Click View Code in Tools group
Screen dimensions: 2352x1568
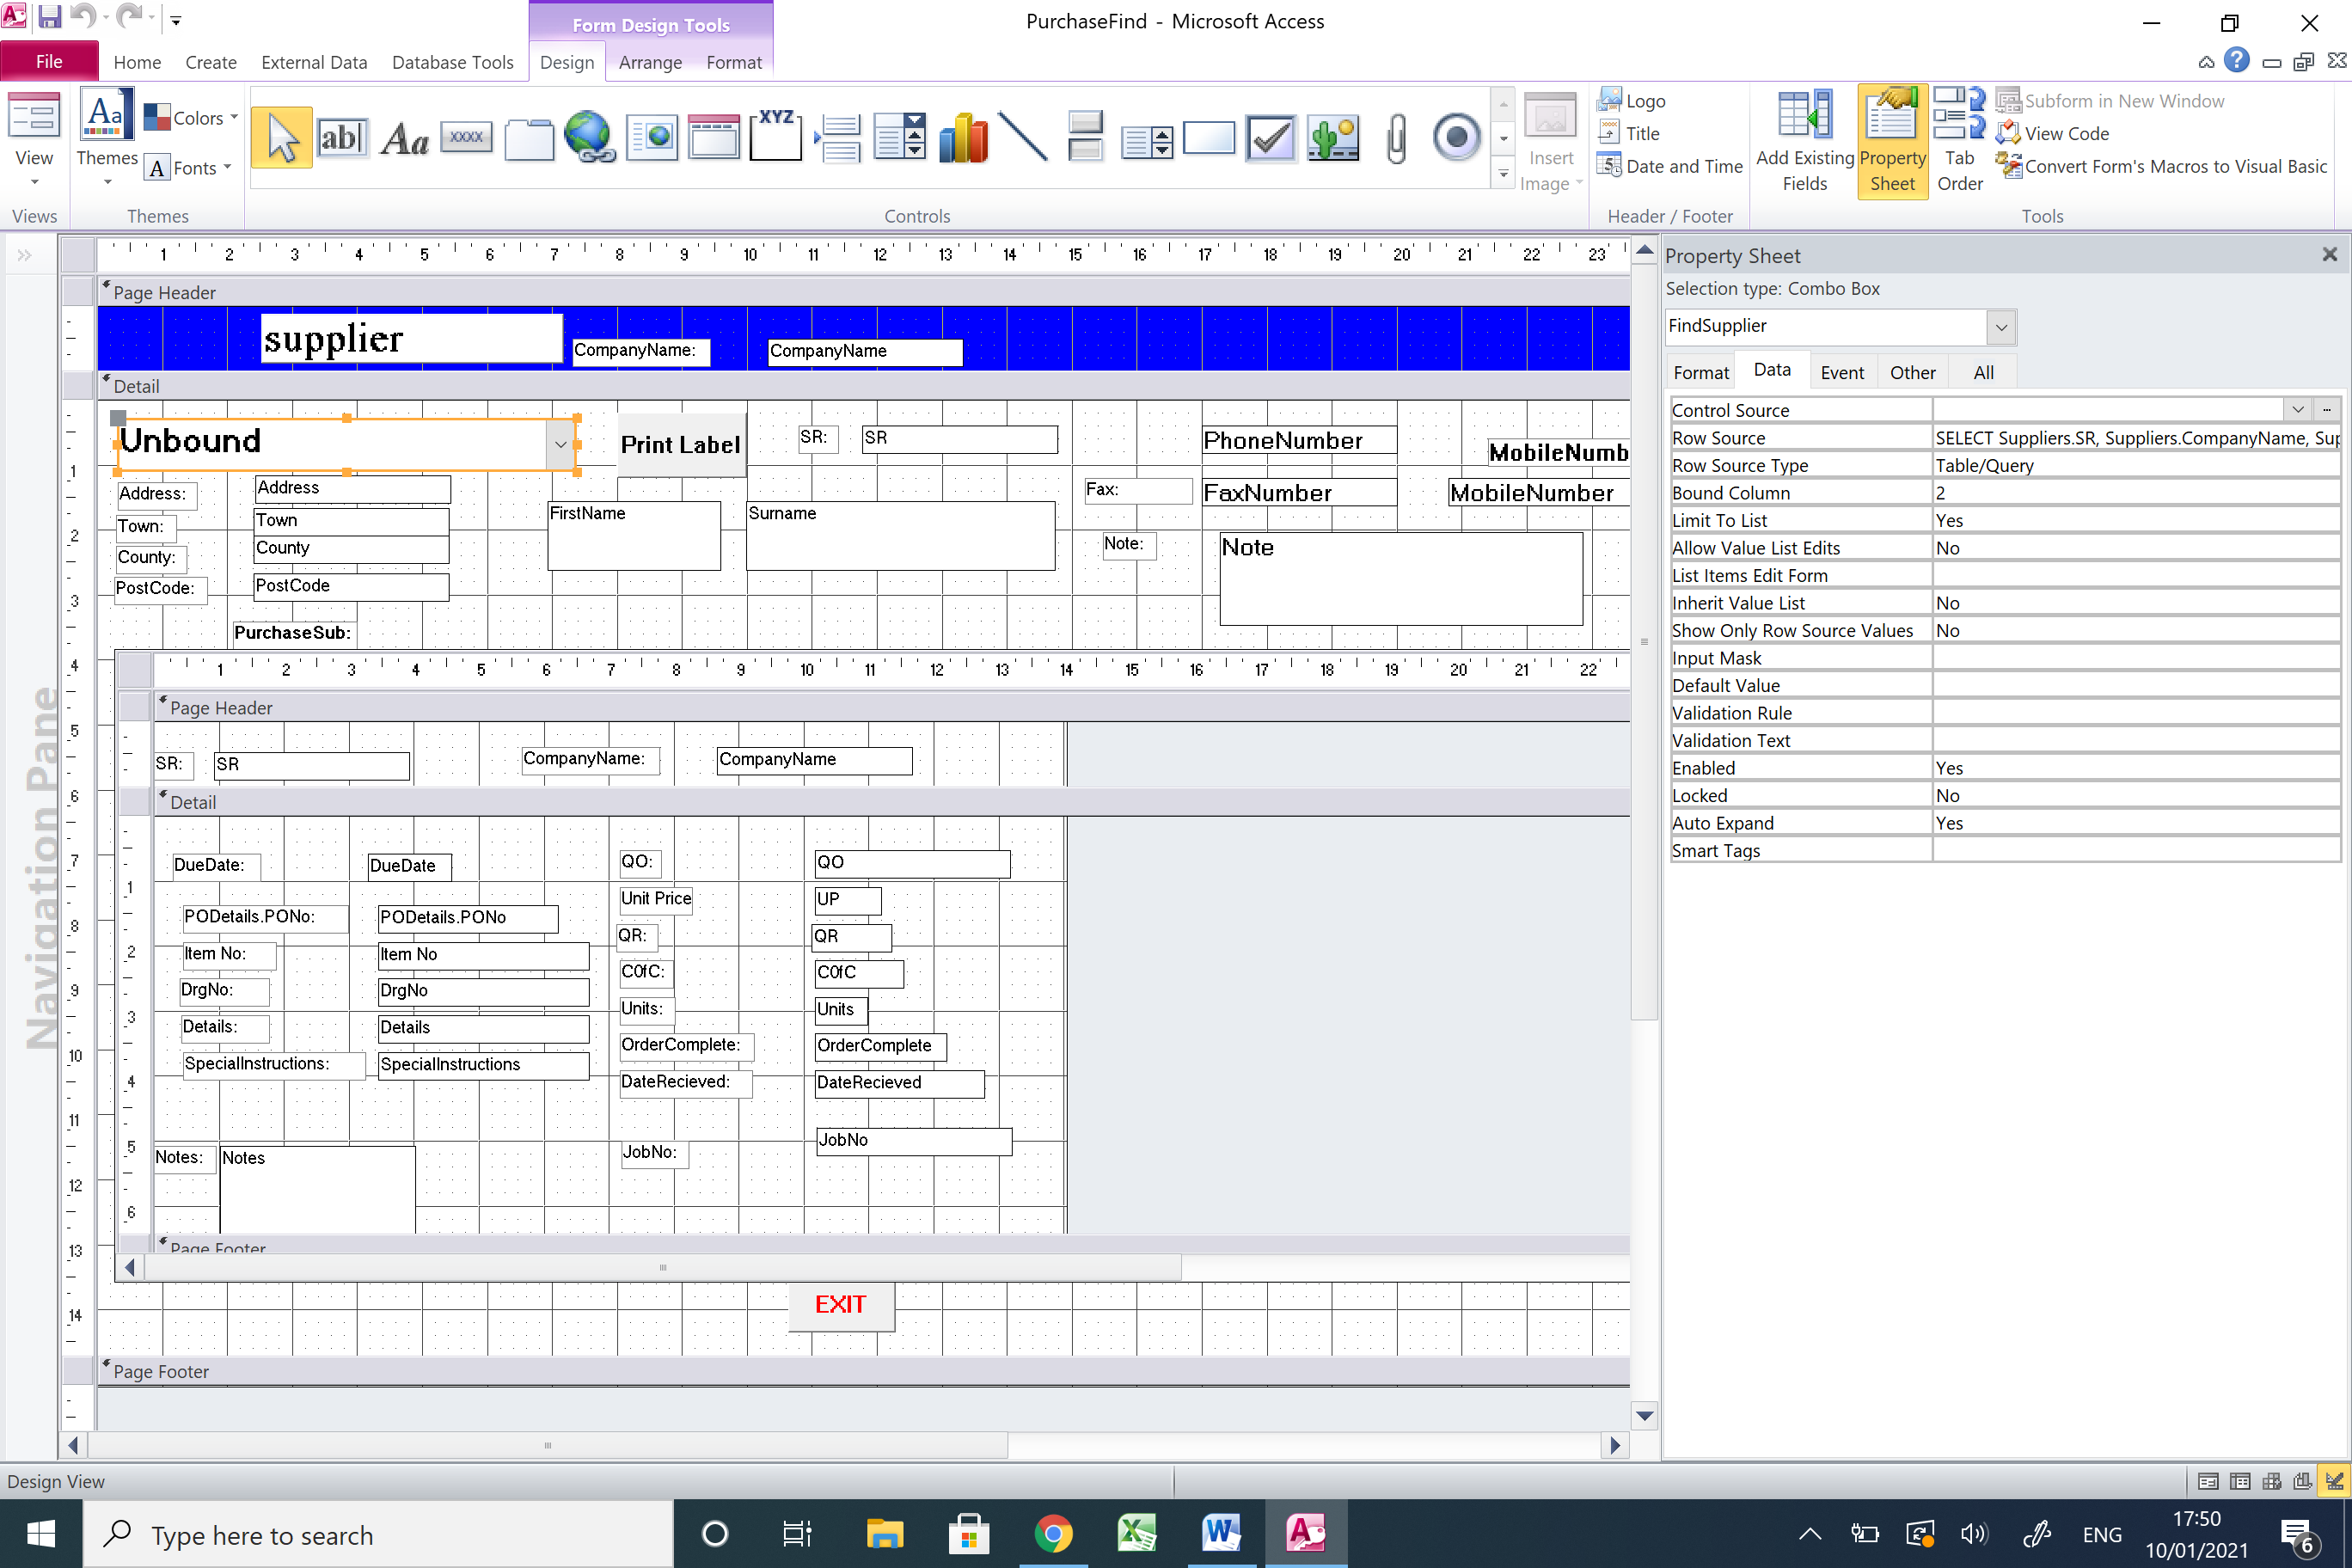click(2065, 134)
